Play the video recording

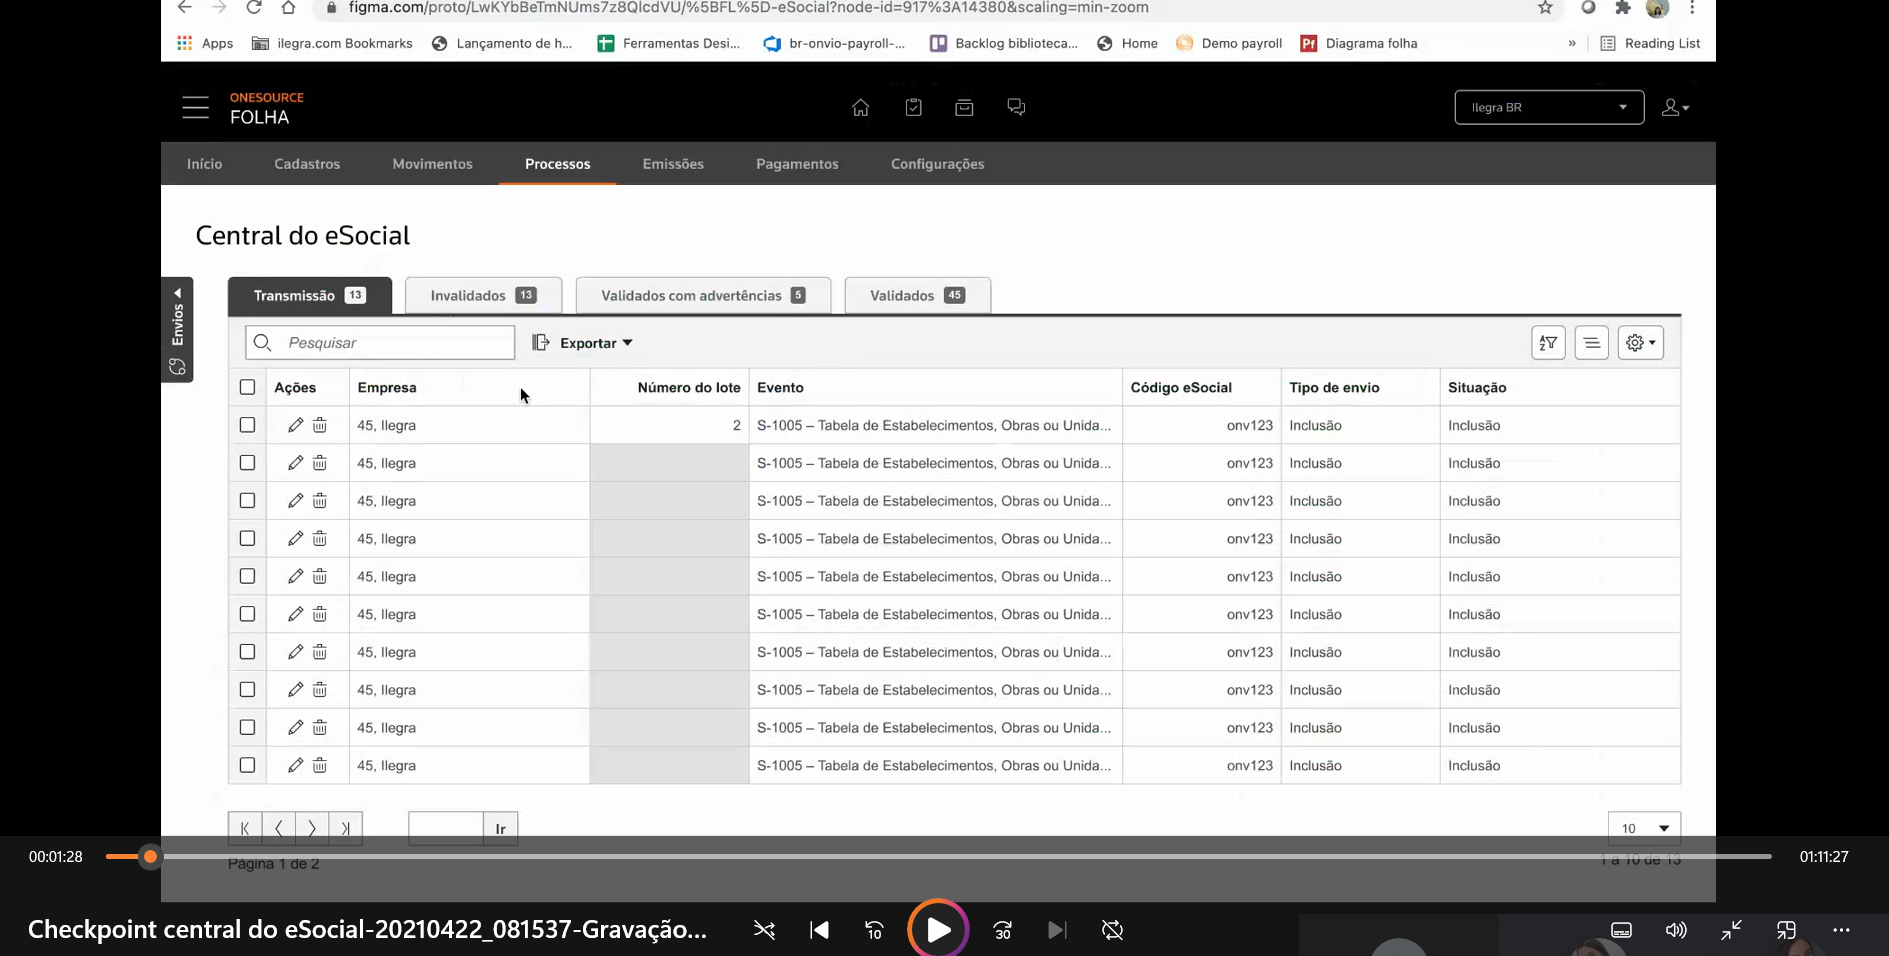click(938, 930)
